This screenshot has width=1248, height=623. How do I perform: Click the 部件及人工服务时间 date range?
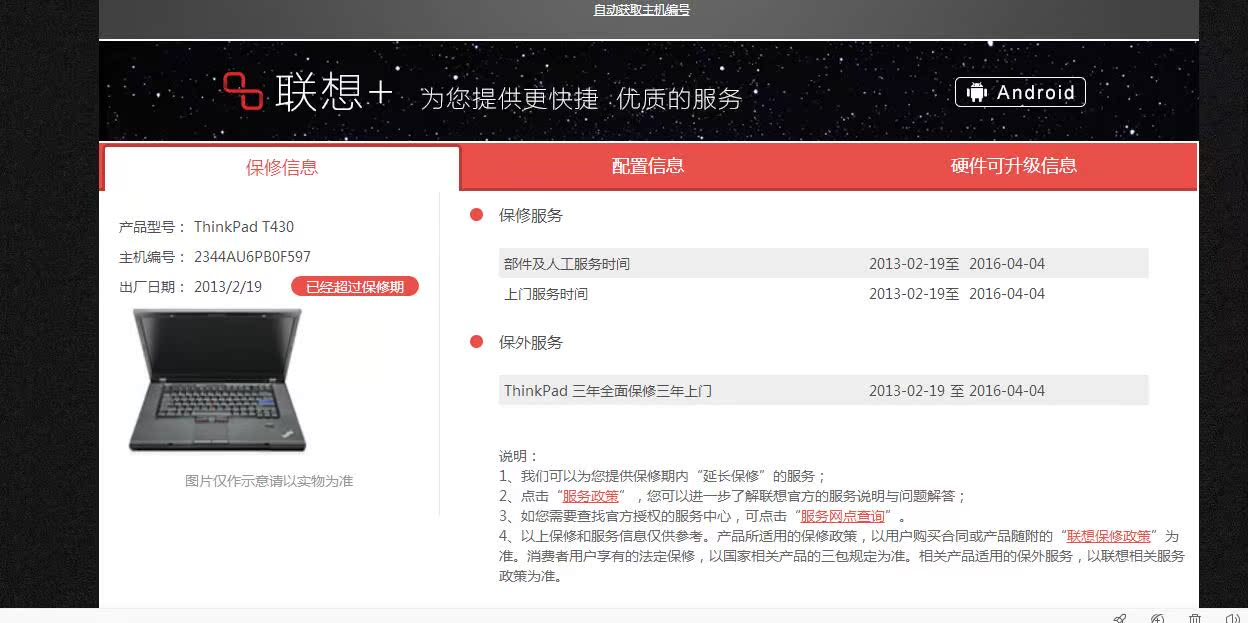pyautogui.click(x=957, y=264)
